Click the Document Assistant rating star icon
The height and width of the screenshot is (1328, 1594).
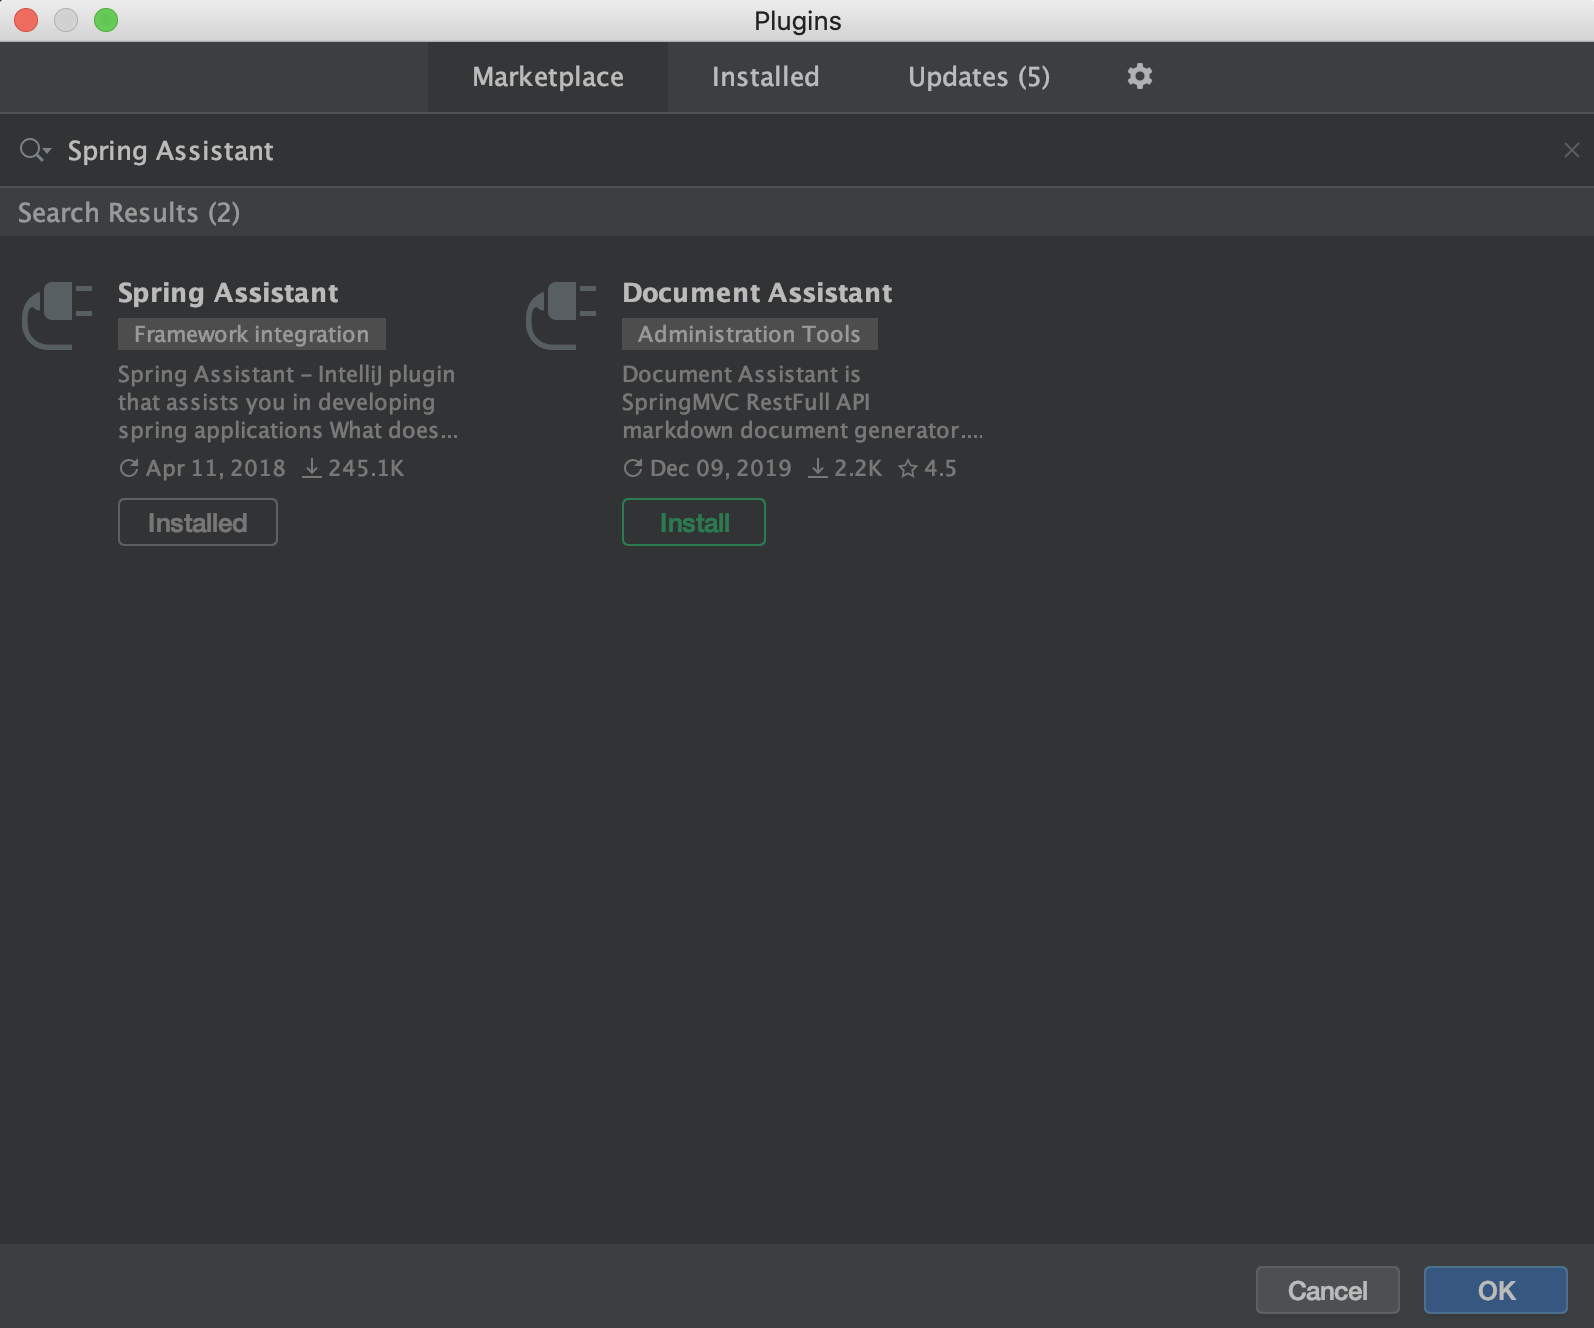point(908,468)
